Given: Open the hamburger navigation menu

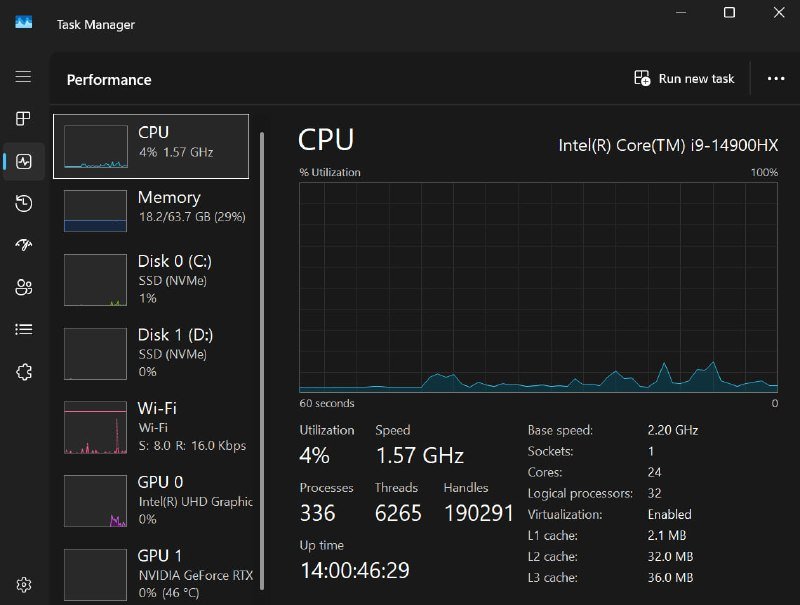Looking at the screenshot, I should pos(23,77).
